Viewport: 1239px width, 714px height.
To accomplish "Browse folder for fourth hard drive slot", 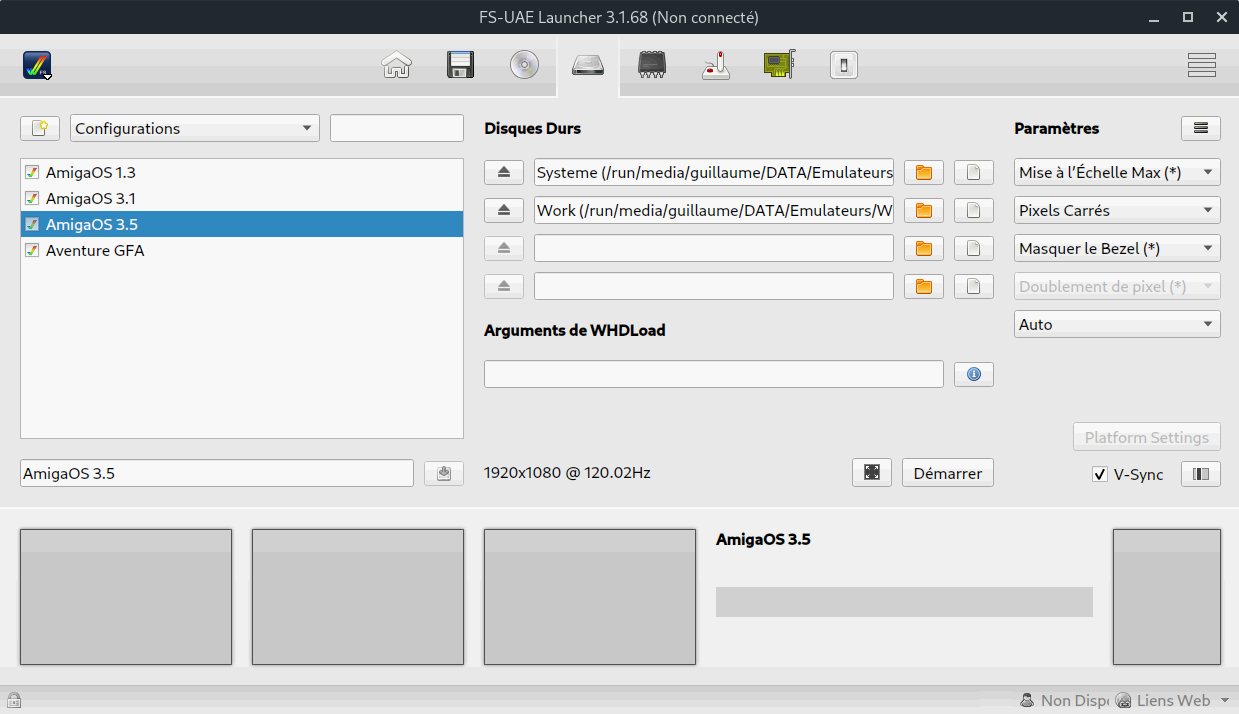I will 924,286.
